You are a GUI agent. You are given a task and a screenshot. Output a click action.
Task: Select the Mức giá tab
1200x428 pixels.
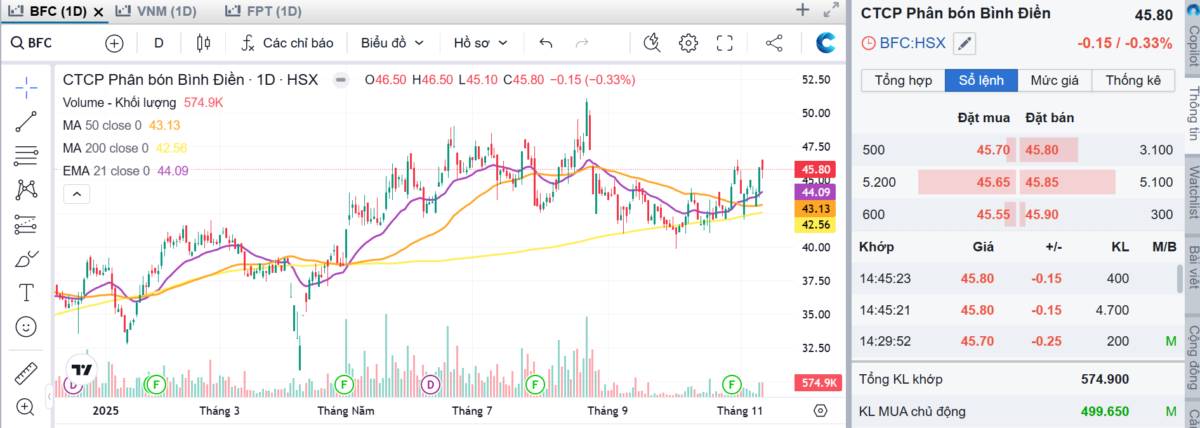(x=1054, y=80)
